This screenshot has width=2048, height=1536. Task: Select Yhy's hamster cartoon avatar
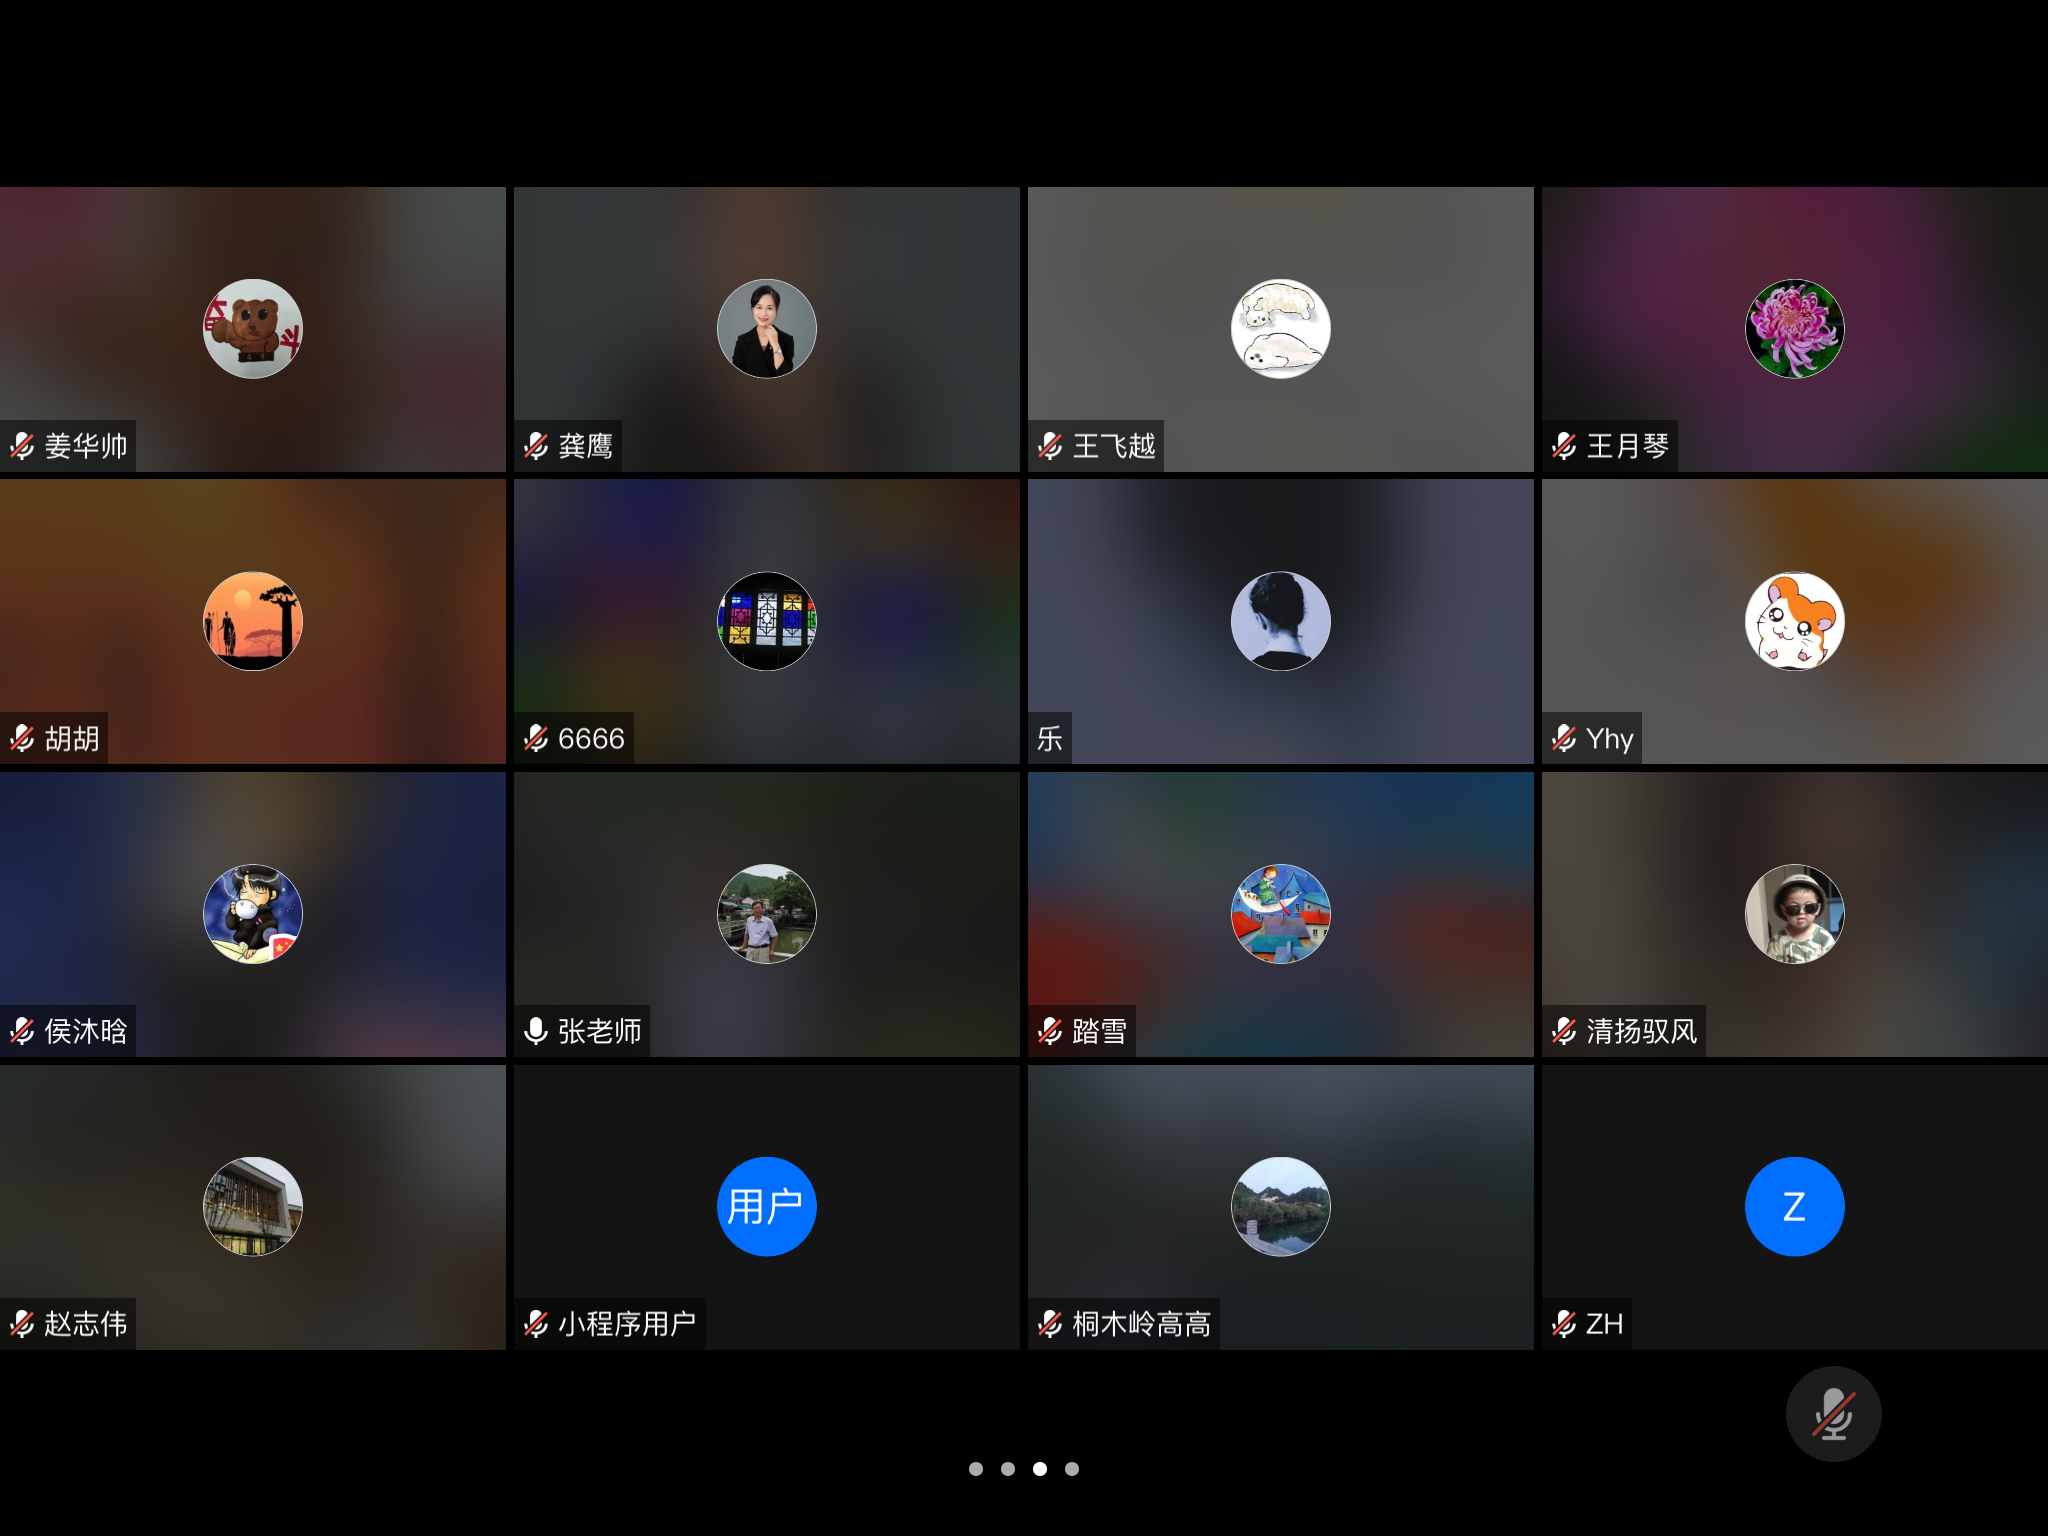click(1794, 621)
